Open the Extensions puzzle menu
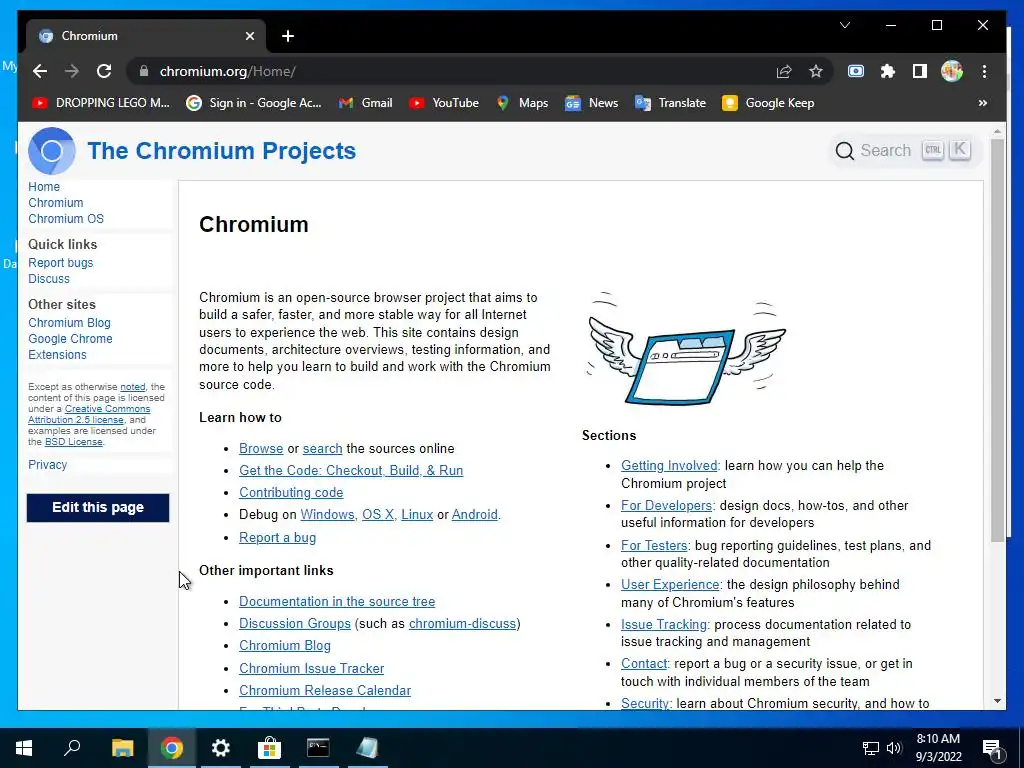 [888, 71]
